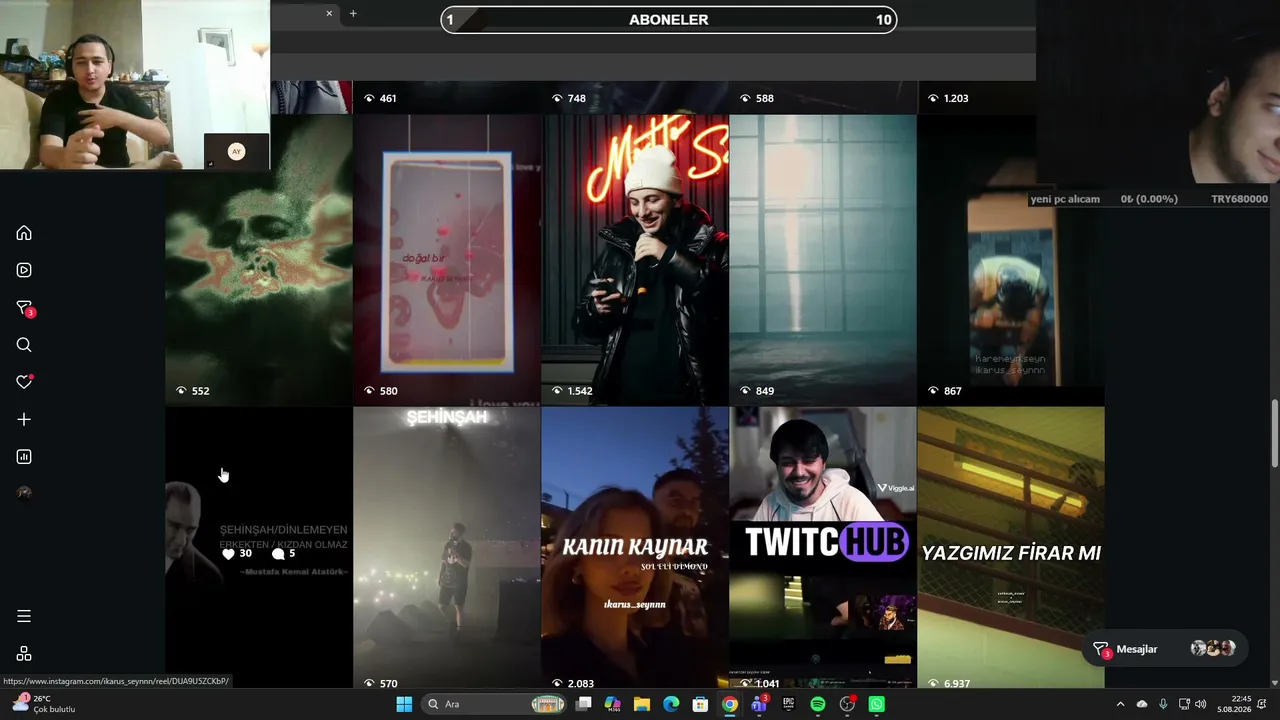Viewport: 1280px width, 720px height.
Task: Open the KANIN KAYNAR reel thumbnail
Action: [x=635, y=548]
